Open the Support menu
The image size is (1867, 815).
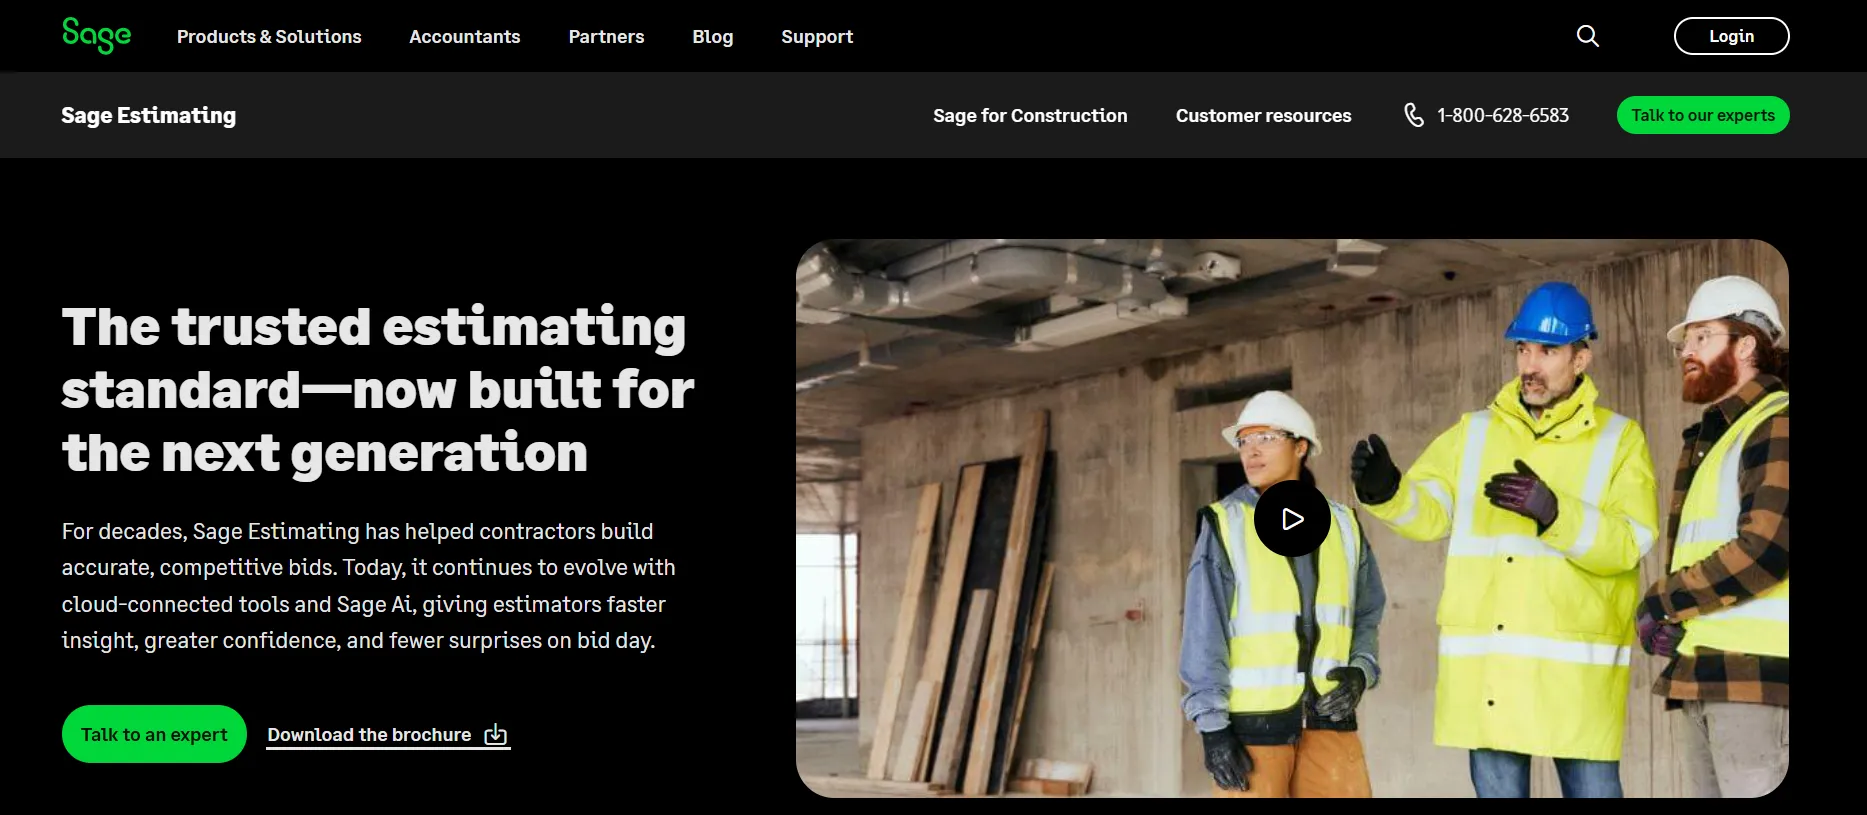817,36
